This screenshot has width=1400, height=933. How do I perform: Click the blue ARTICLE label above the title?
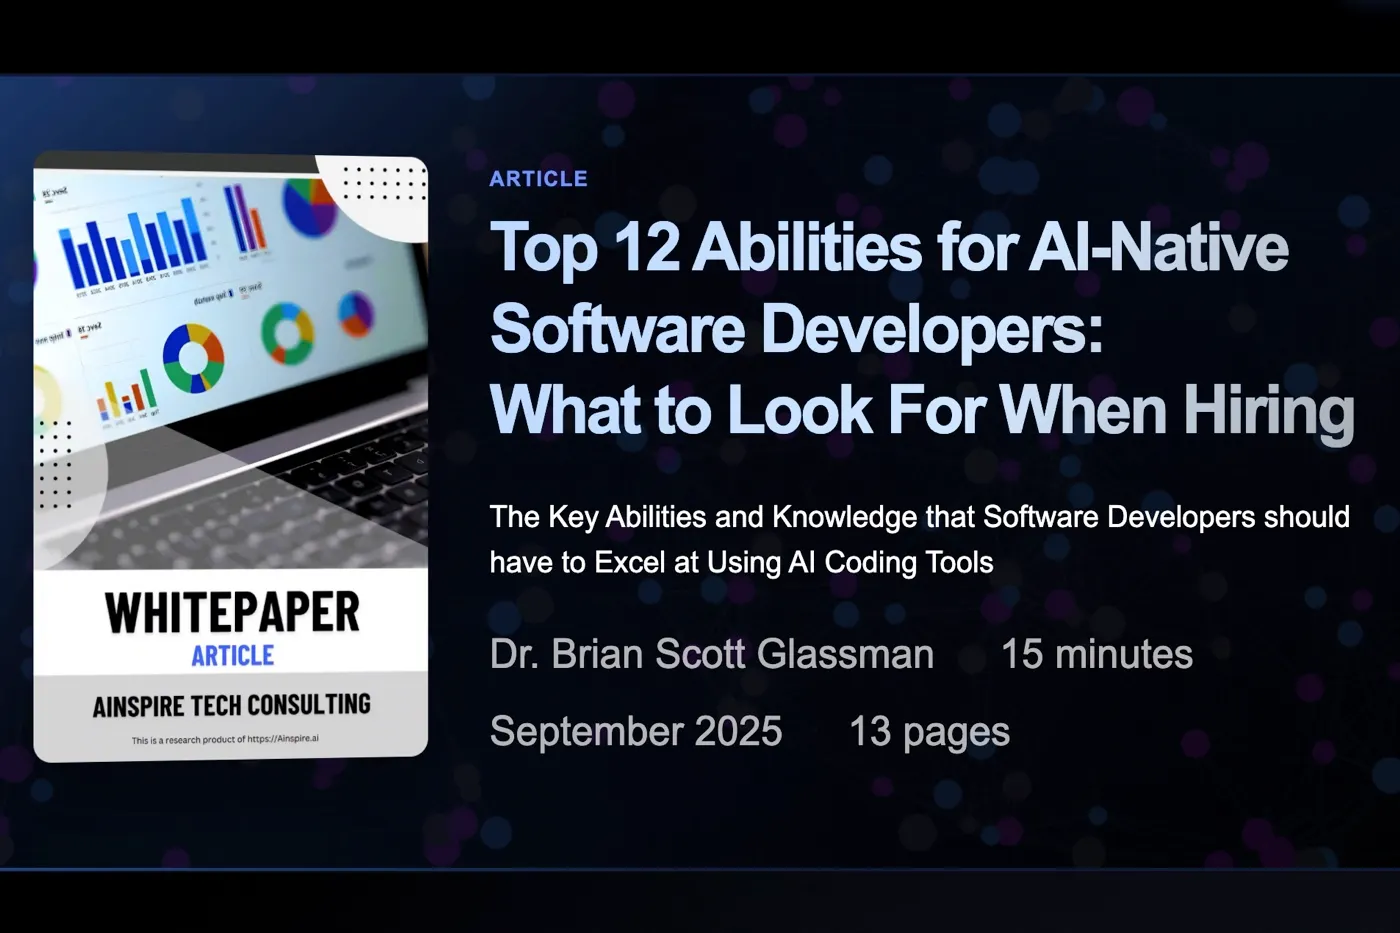point(538,178)
